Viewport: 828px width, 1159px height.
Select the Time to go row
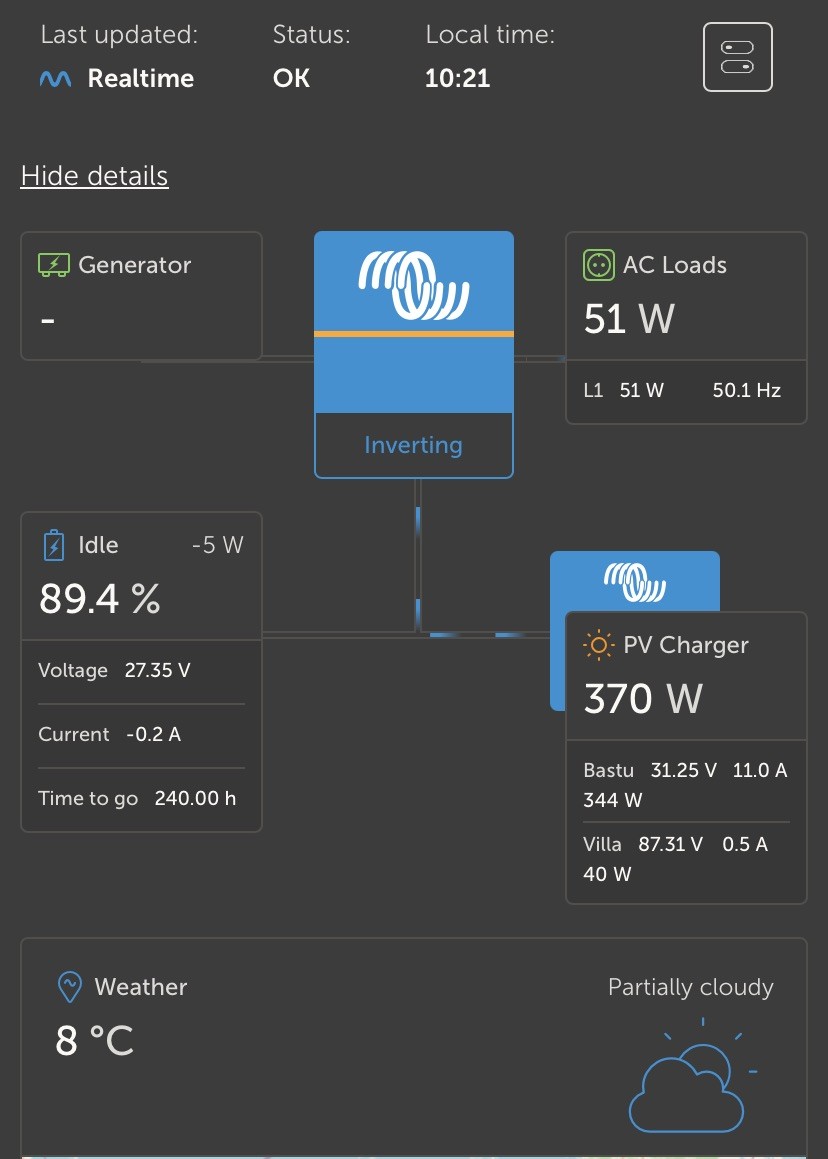pos(141,798)
